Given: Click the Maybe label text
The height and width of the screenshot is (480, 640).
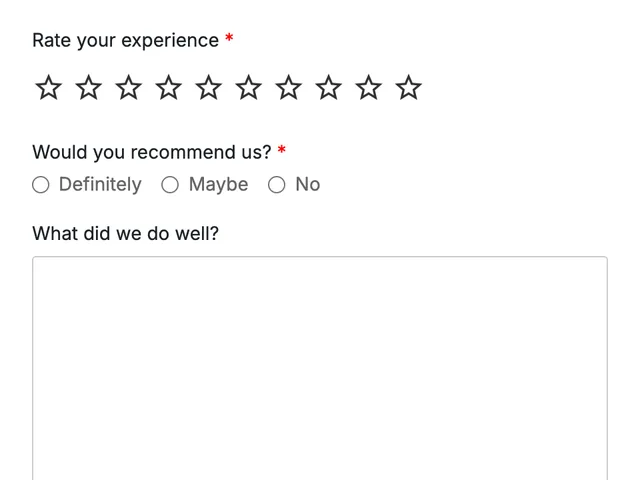Looking at the screenshot, I should click(x=218, y=184).
